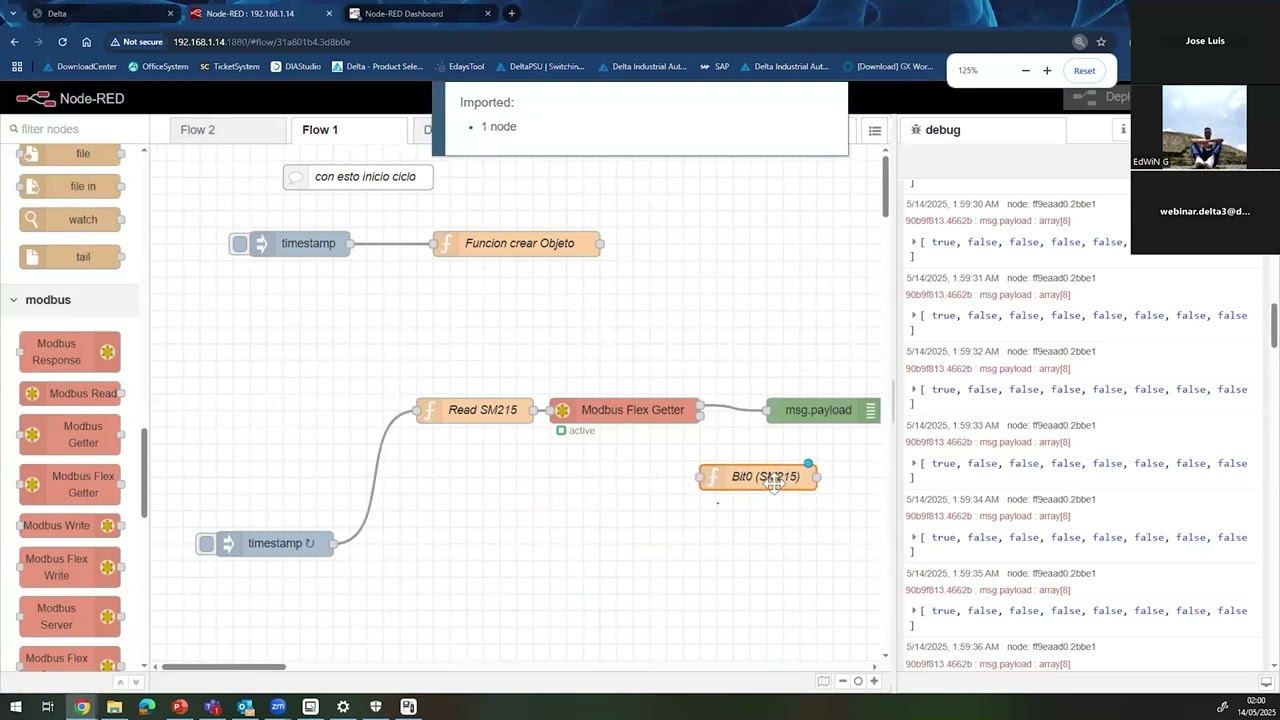Select the Flow 1 tab
Screen dimensions: 1280x720
pos(348,130)
